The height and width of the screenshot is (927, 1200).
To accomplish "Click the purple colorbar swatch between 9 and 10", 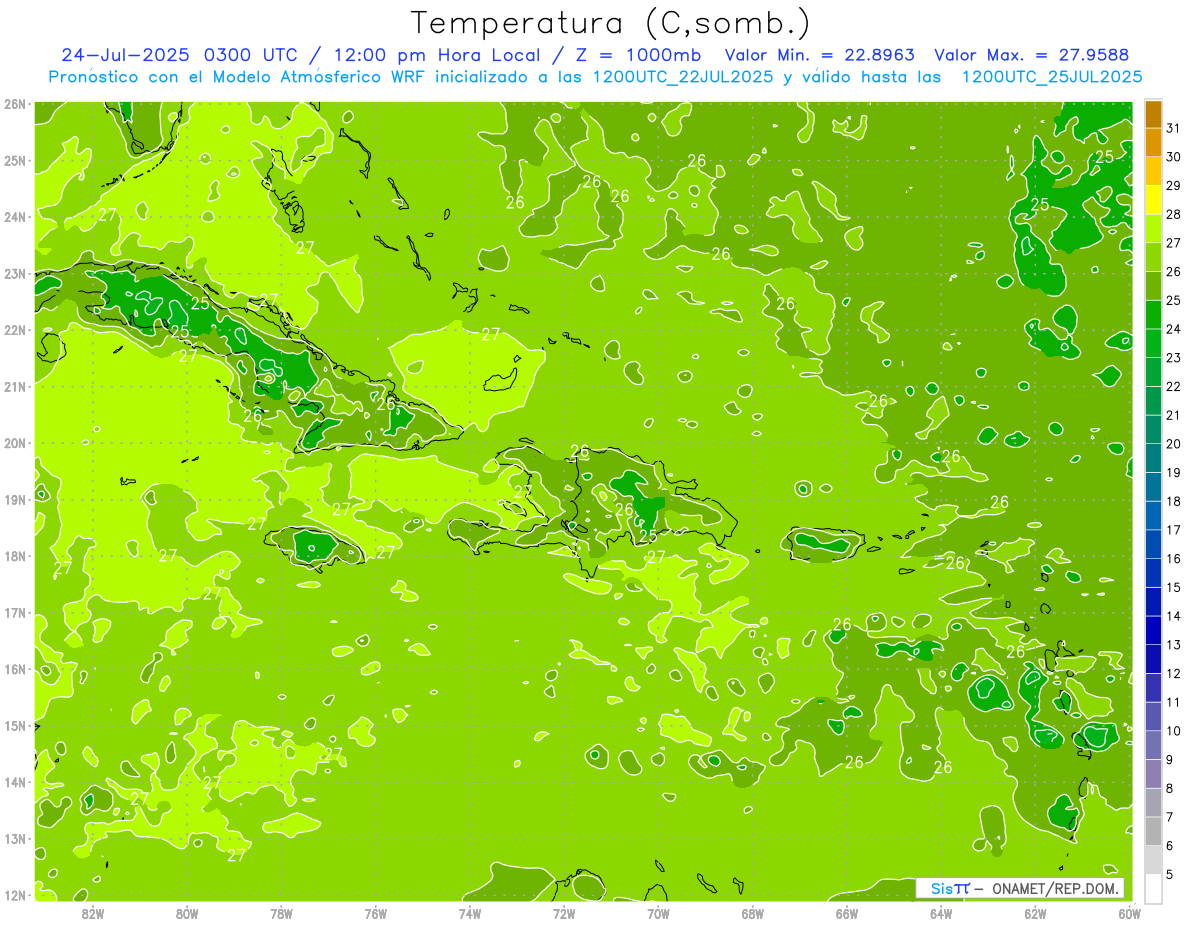I will (1153, 745).
